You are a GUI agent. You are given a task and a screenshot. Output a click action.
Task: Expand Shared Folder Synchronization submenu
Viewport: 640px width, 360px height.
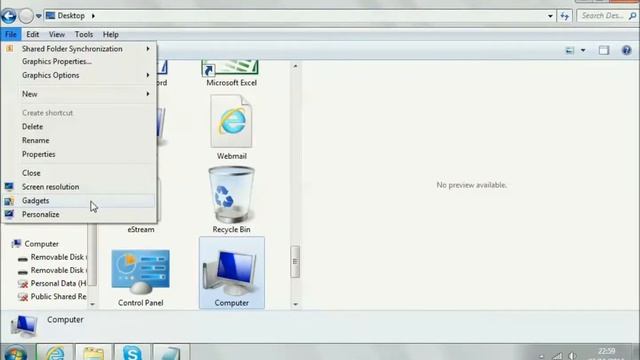[79, 49]
